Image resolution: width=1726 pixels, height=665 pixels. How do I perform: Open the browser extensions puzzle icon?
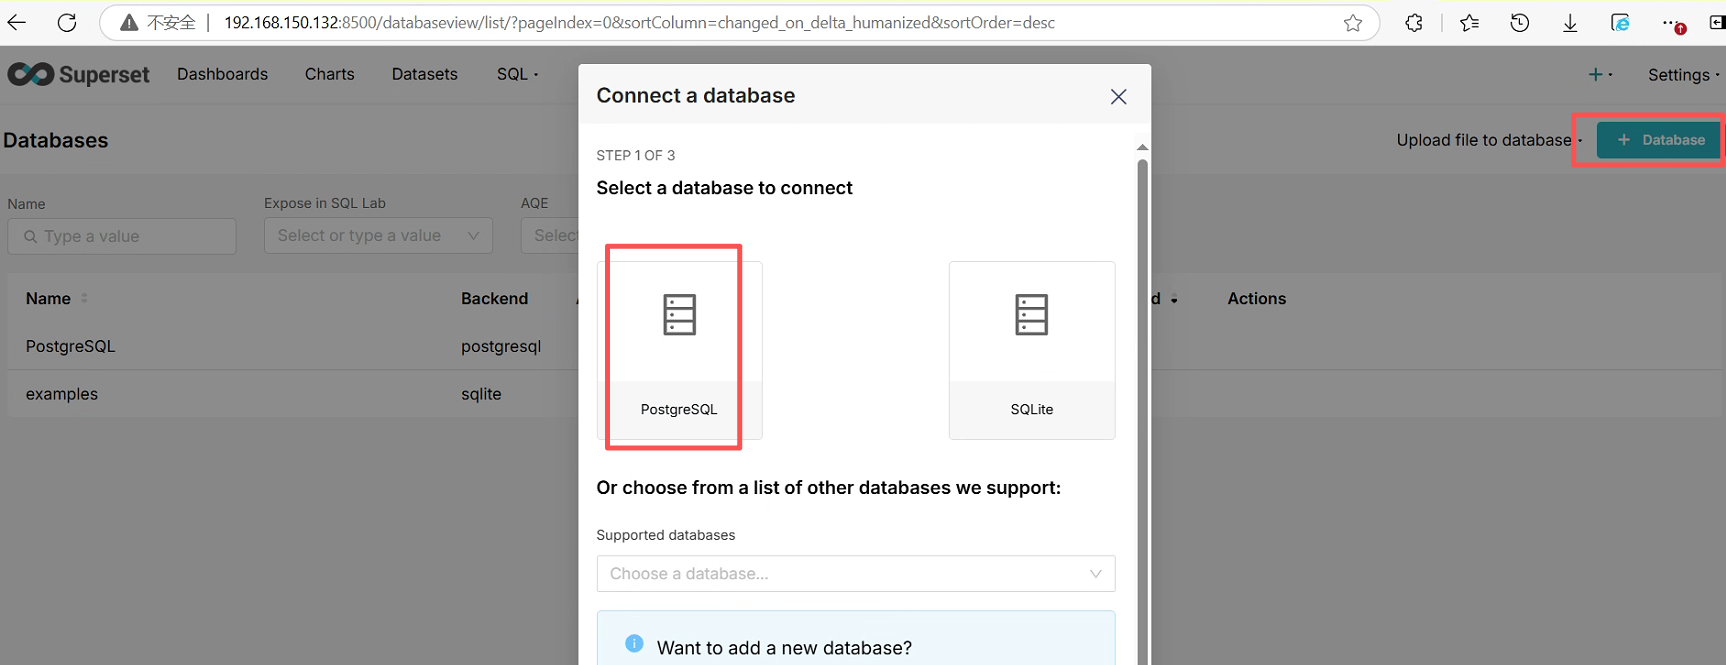point(1414,22)
